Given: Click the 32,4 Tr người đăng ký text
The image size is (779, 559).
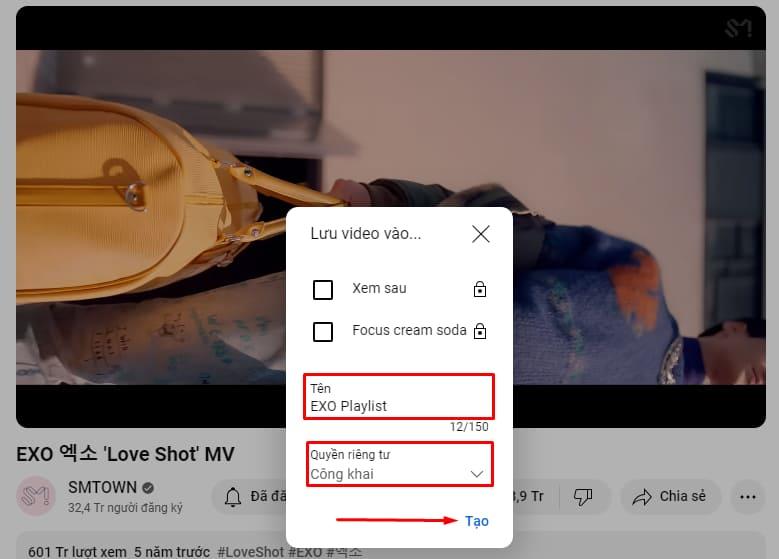Looking at the screenshot, I should point(125,508).
